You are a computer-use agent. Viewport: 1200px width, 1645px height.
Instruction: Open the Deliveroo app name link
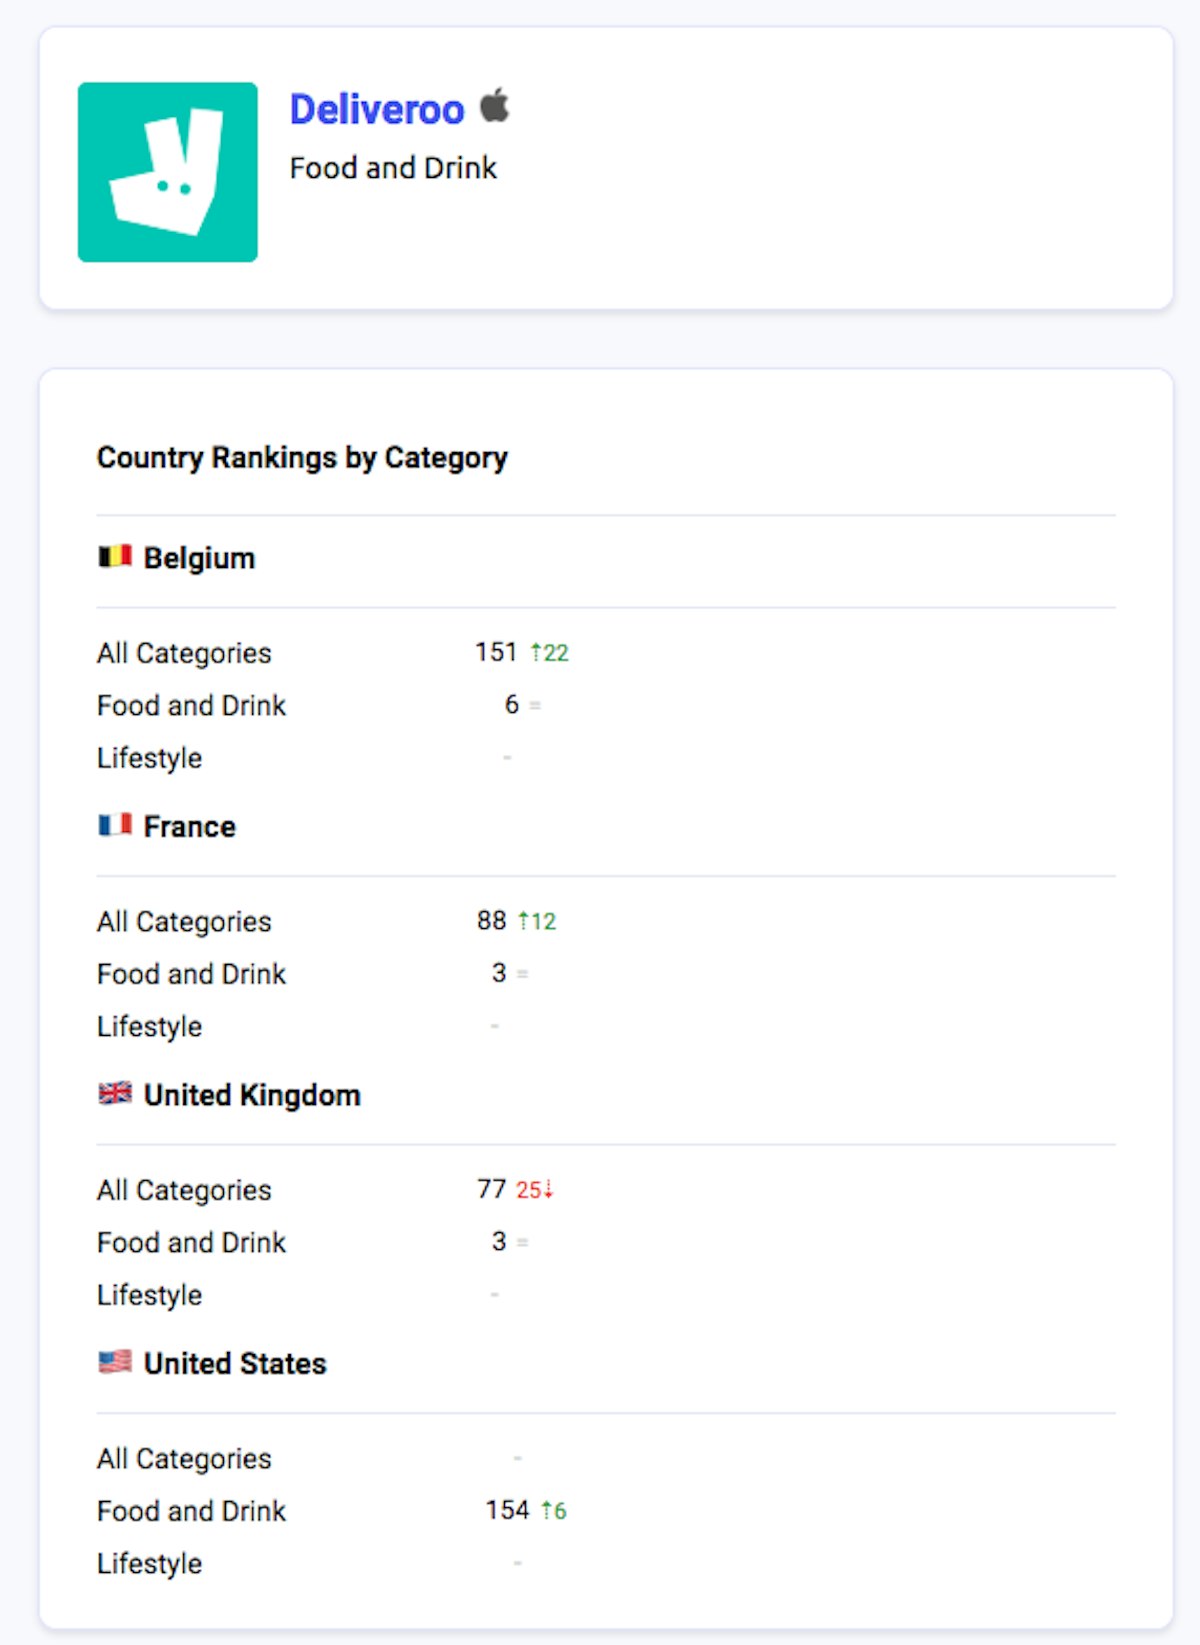point(374,110)
